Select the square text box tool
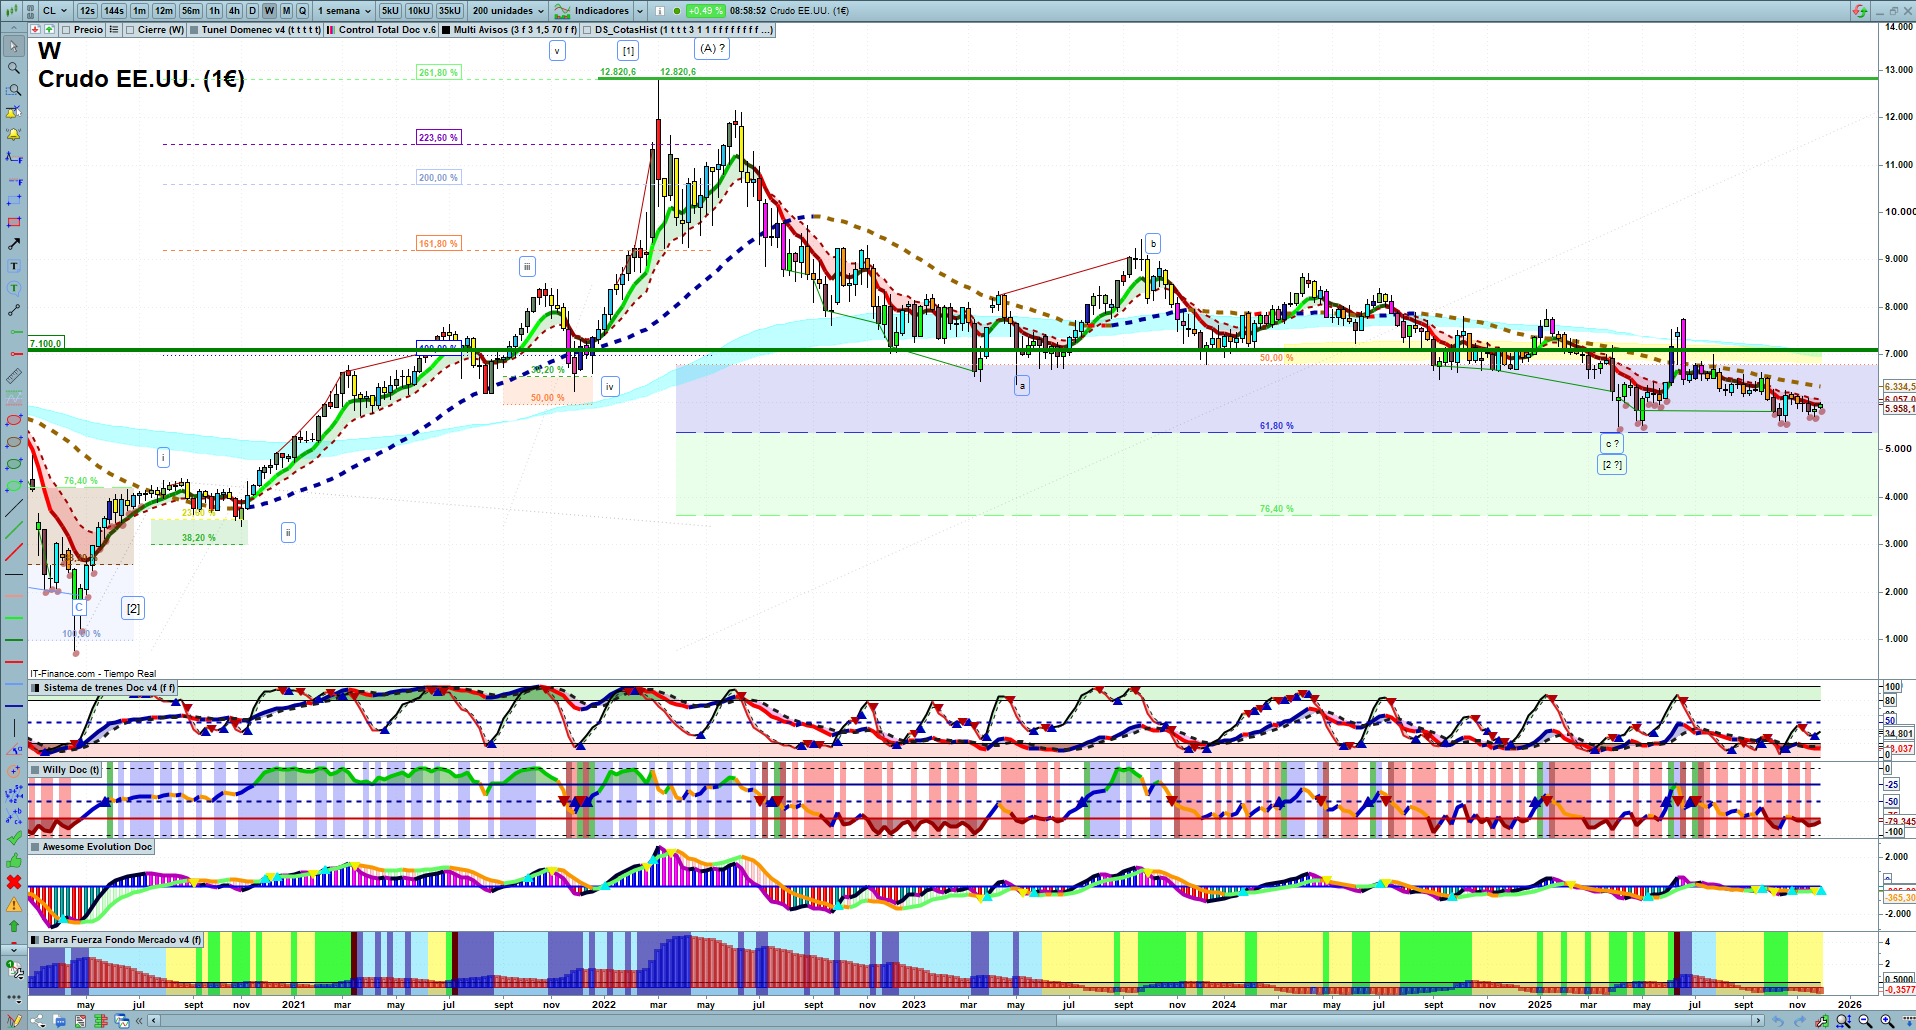This screenshot has width=1916, height=1030. 14,266
